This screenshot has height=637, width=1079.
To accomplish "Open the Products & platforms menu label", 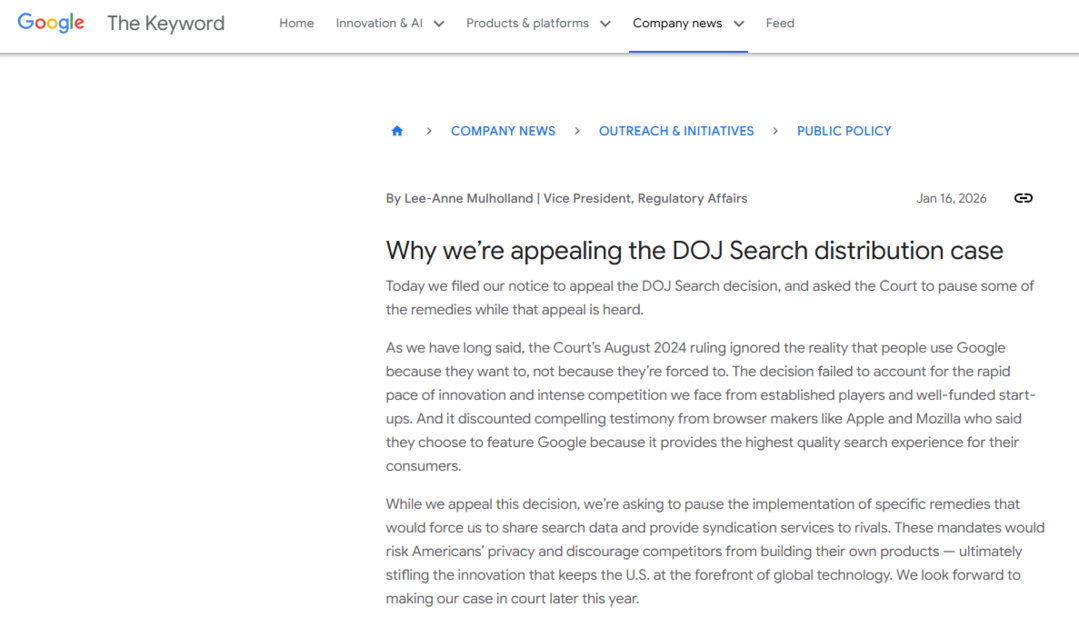I will coord(527,23).
